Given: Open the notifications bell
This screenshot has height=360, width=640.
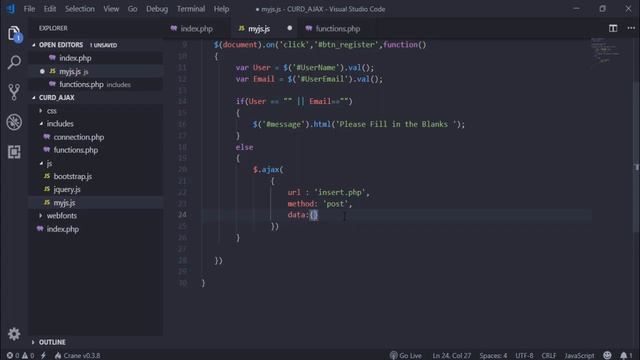Looking at the screenshot, I should [626, 356].
